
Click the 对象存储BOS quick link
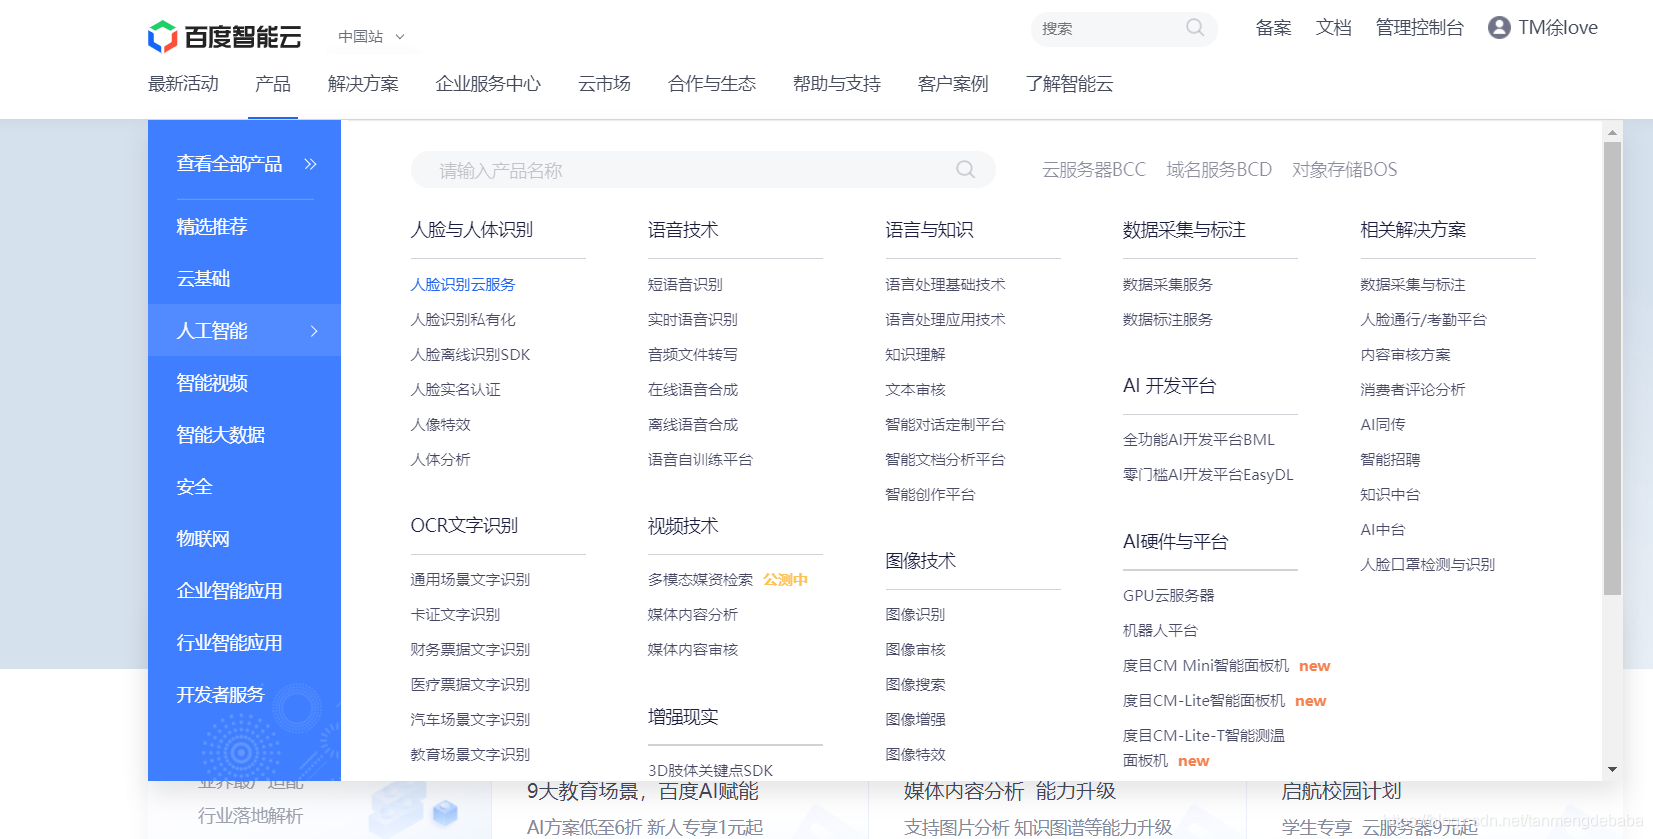point(1345,170)
